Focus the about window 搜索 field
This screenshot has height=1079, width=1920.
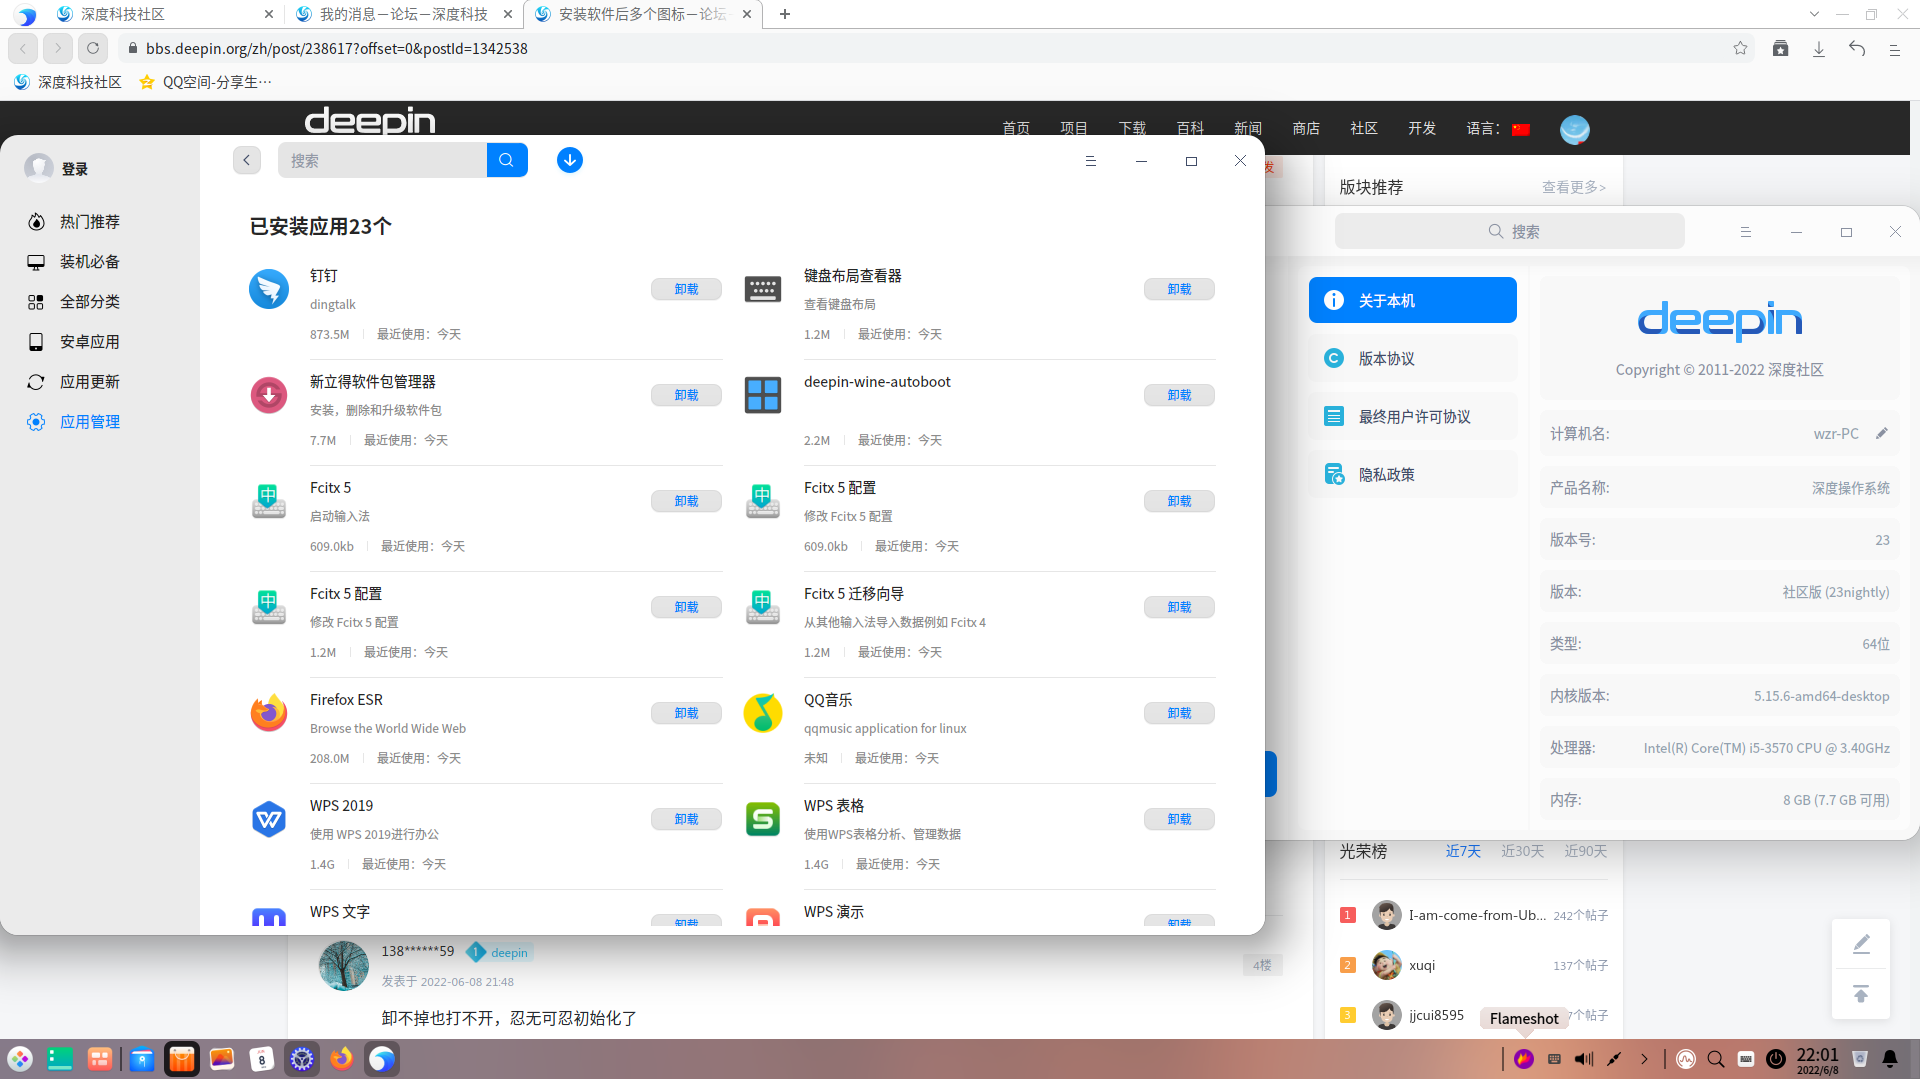[x=1509, y=231]
